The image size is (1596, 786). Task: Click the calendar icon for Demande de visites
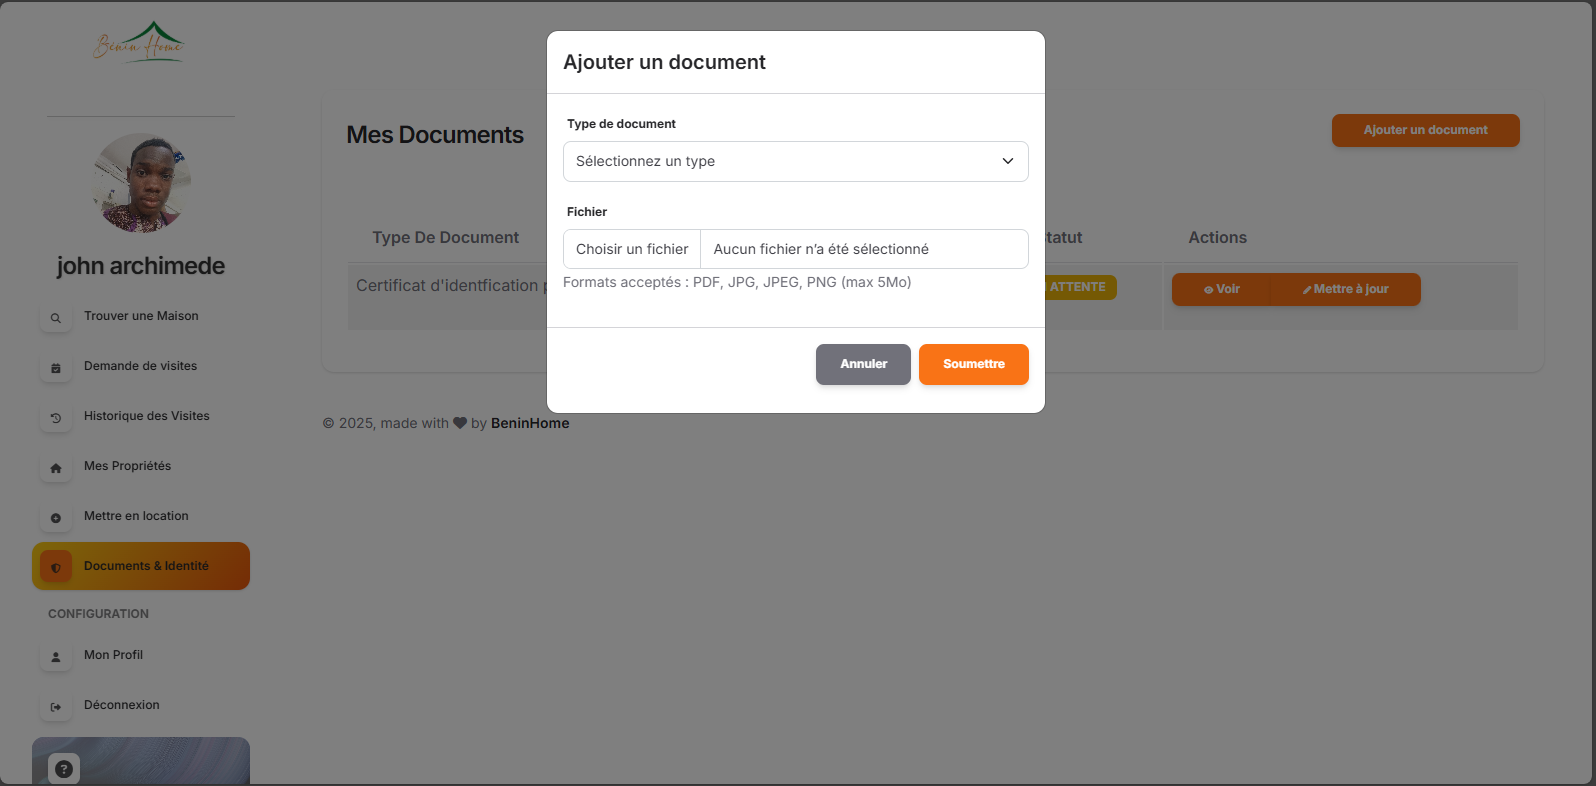click(56, 368)
